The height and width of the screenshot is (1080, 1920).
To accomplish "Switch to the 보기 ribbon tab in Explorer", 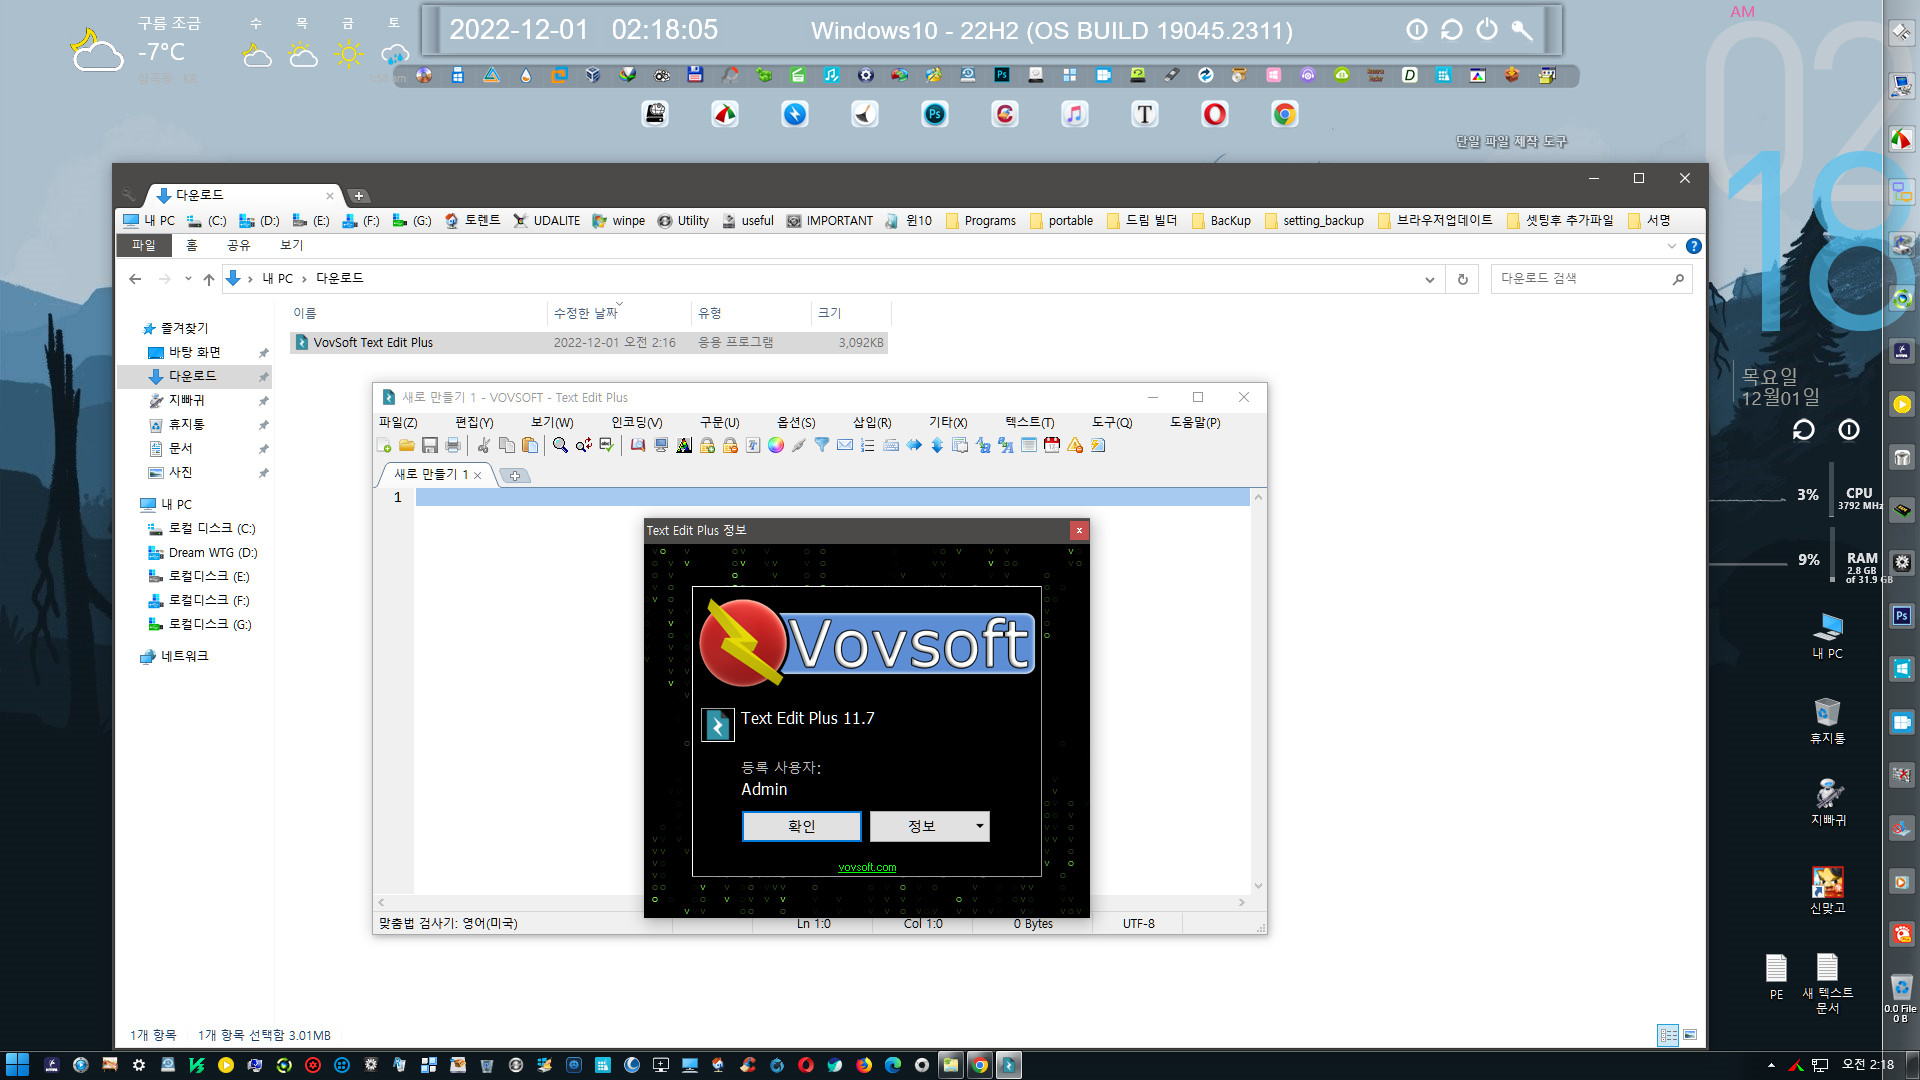I will (291, 245).
